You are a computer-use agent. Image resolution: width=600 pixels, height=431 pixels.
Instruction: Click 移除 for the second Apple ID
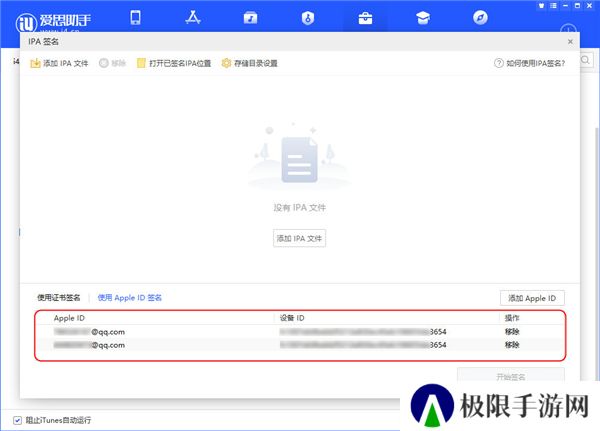tap(512, 345)
